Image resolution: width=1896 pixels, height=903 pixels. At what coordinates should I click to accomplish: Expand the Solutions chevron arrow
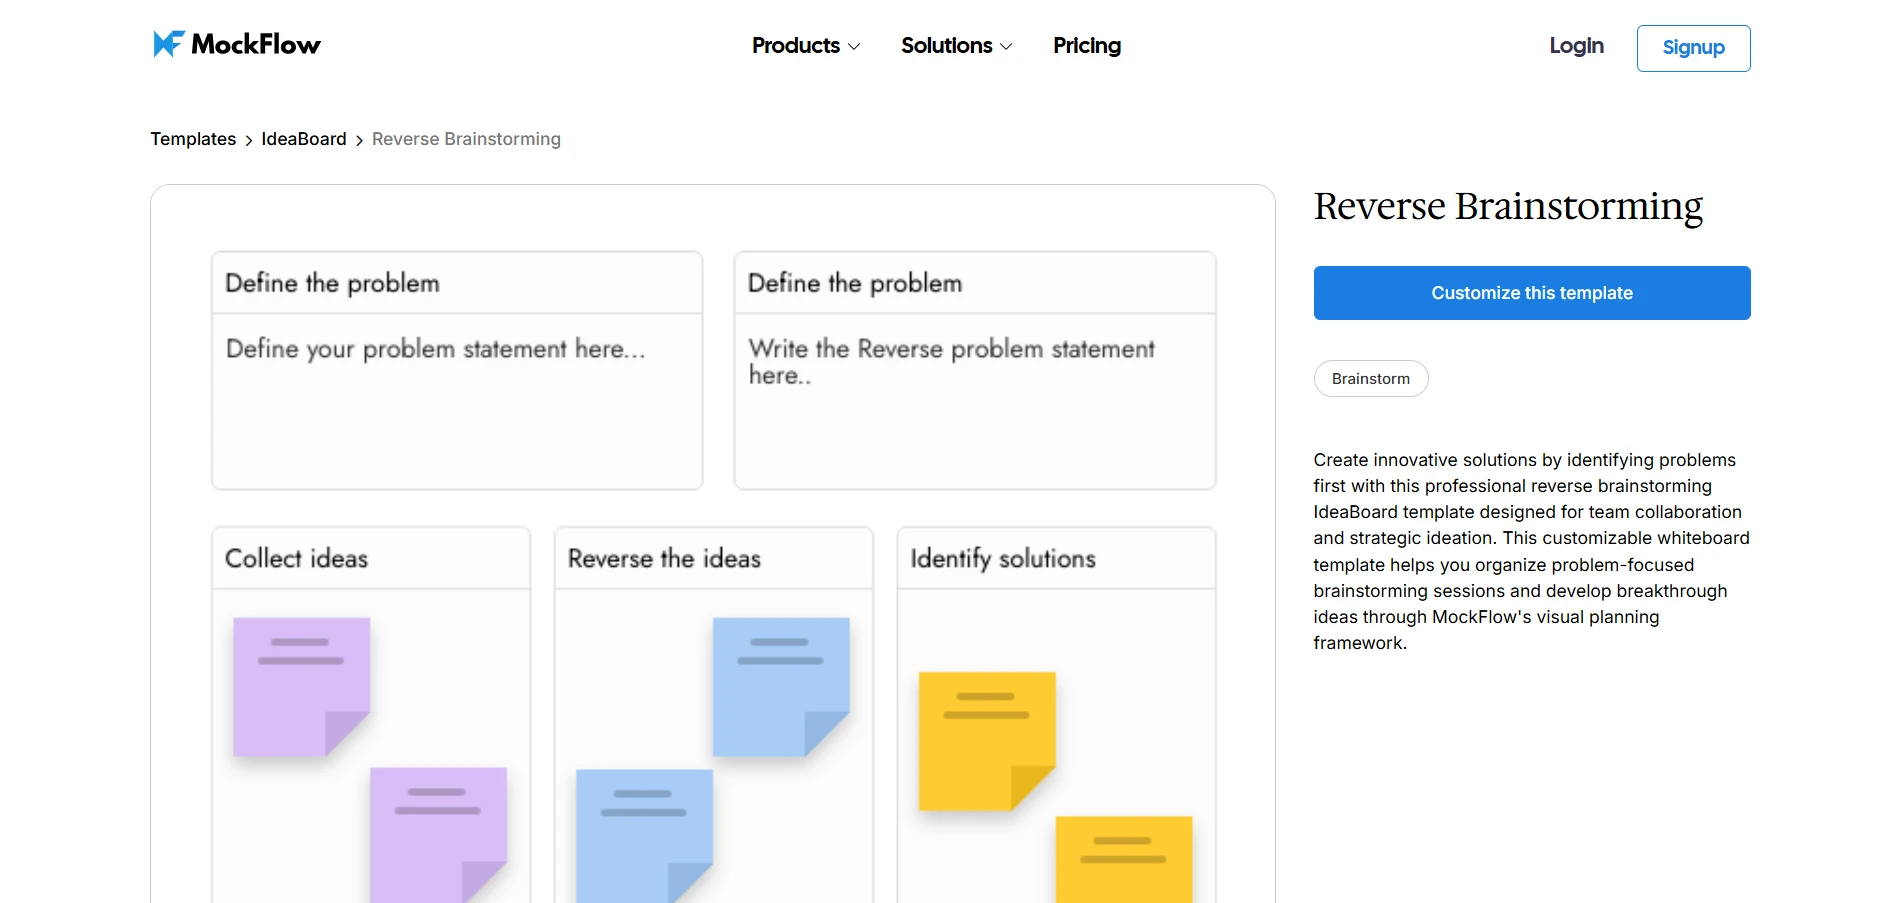(1007, 47)
